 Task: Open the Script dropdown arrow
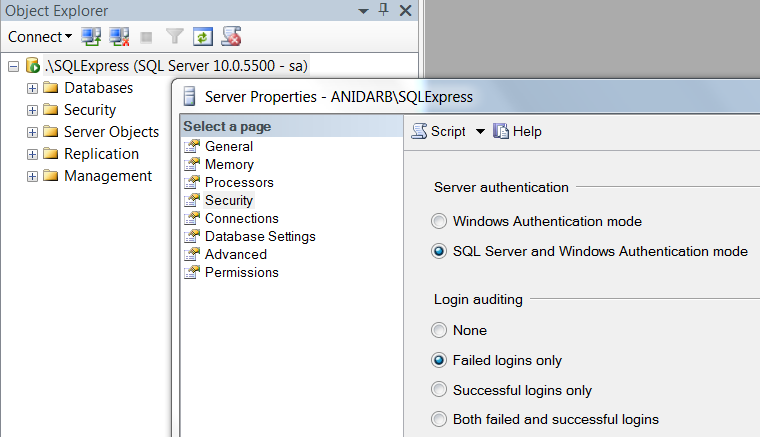coord(480,132)
